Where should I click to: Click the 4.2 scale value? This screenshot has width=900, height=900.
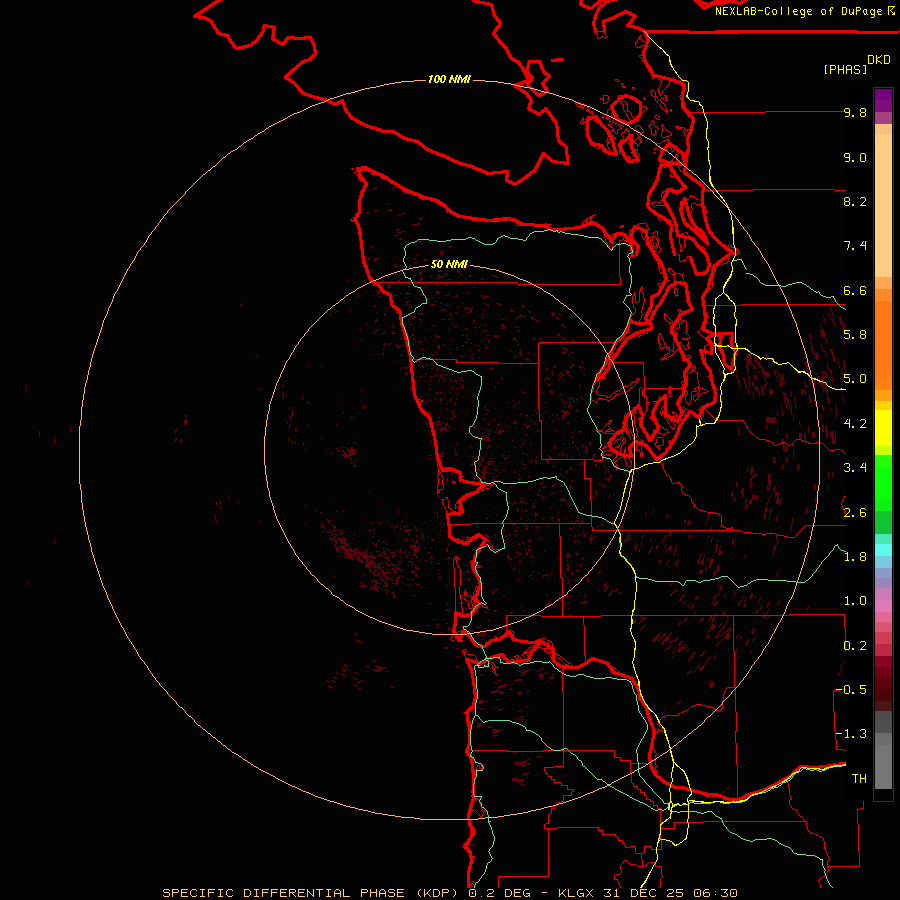855,424
